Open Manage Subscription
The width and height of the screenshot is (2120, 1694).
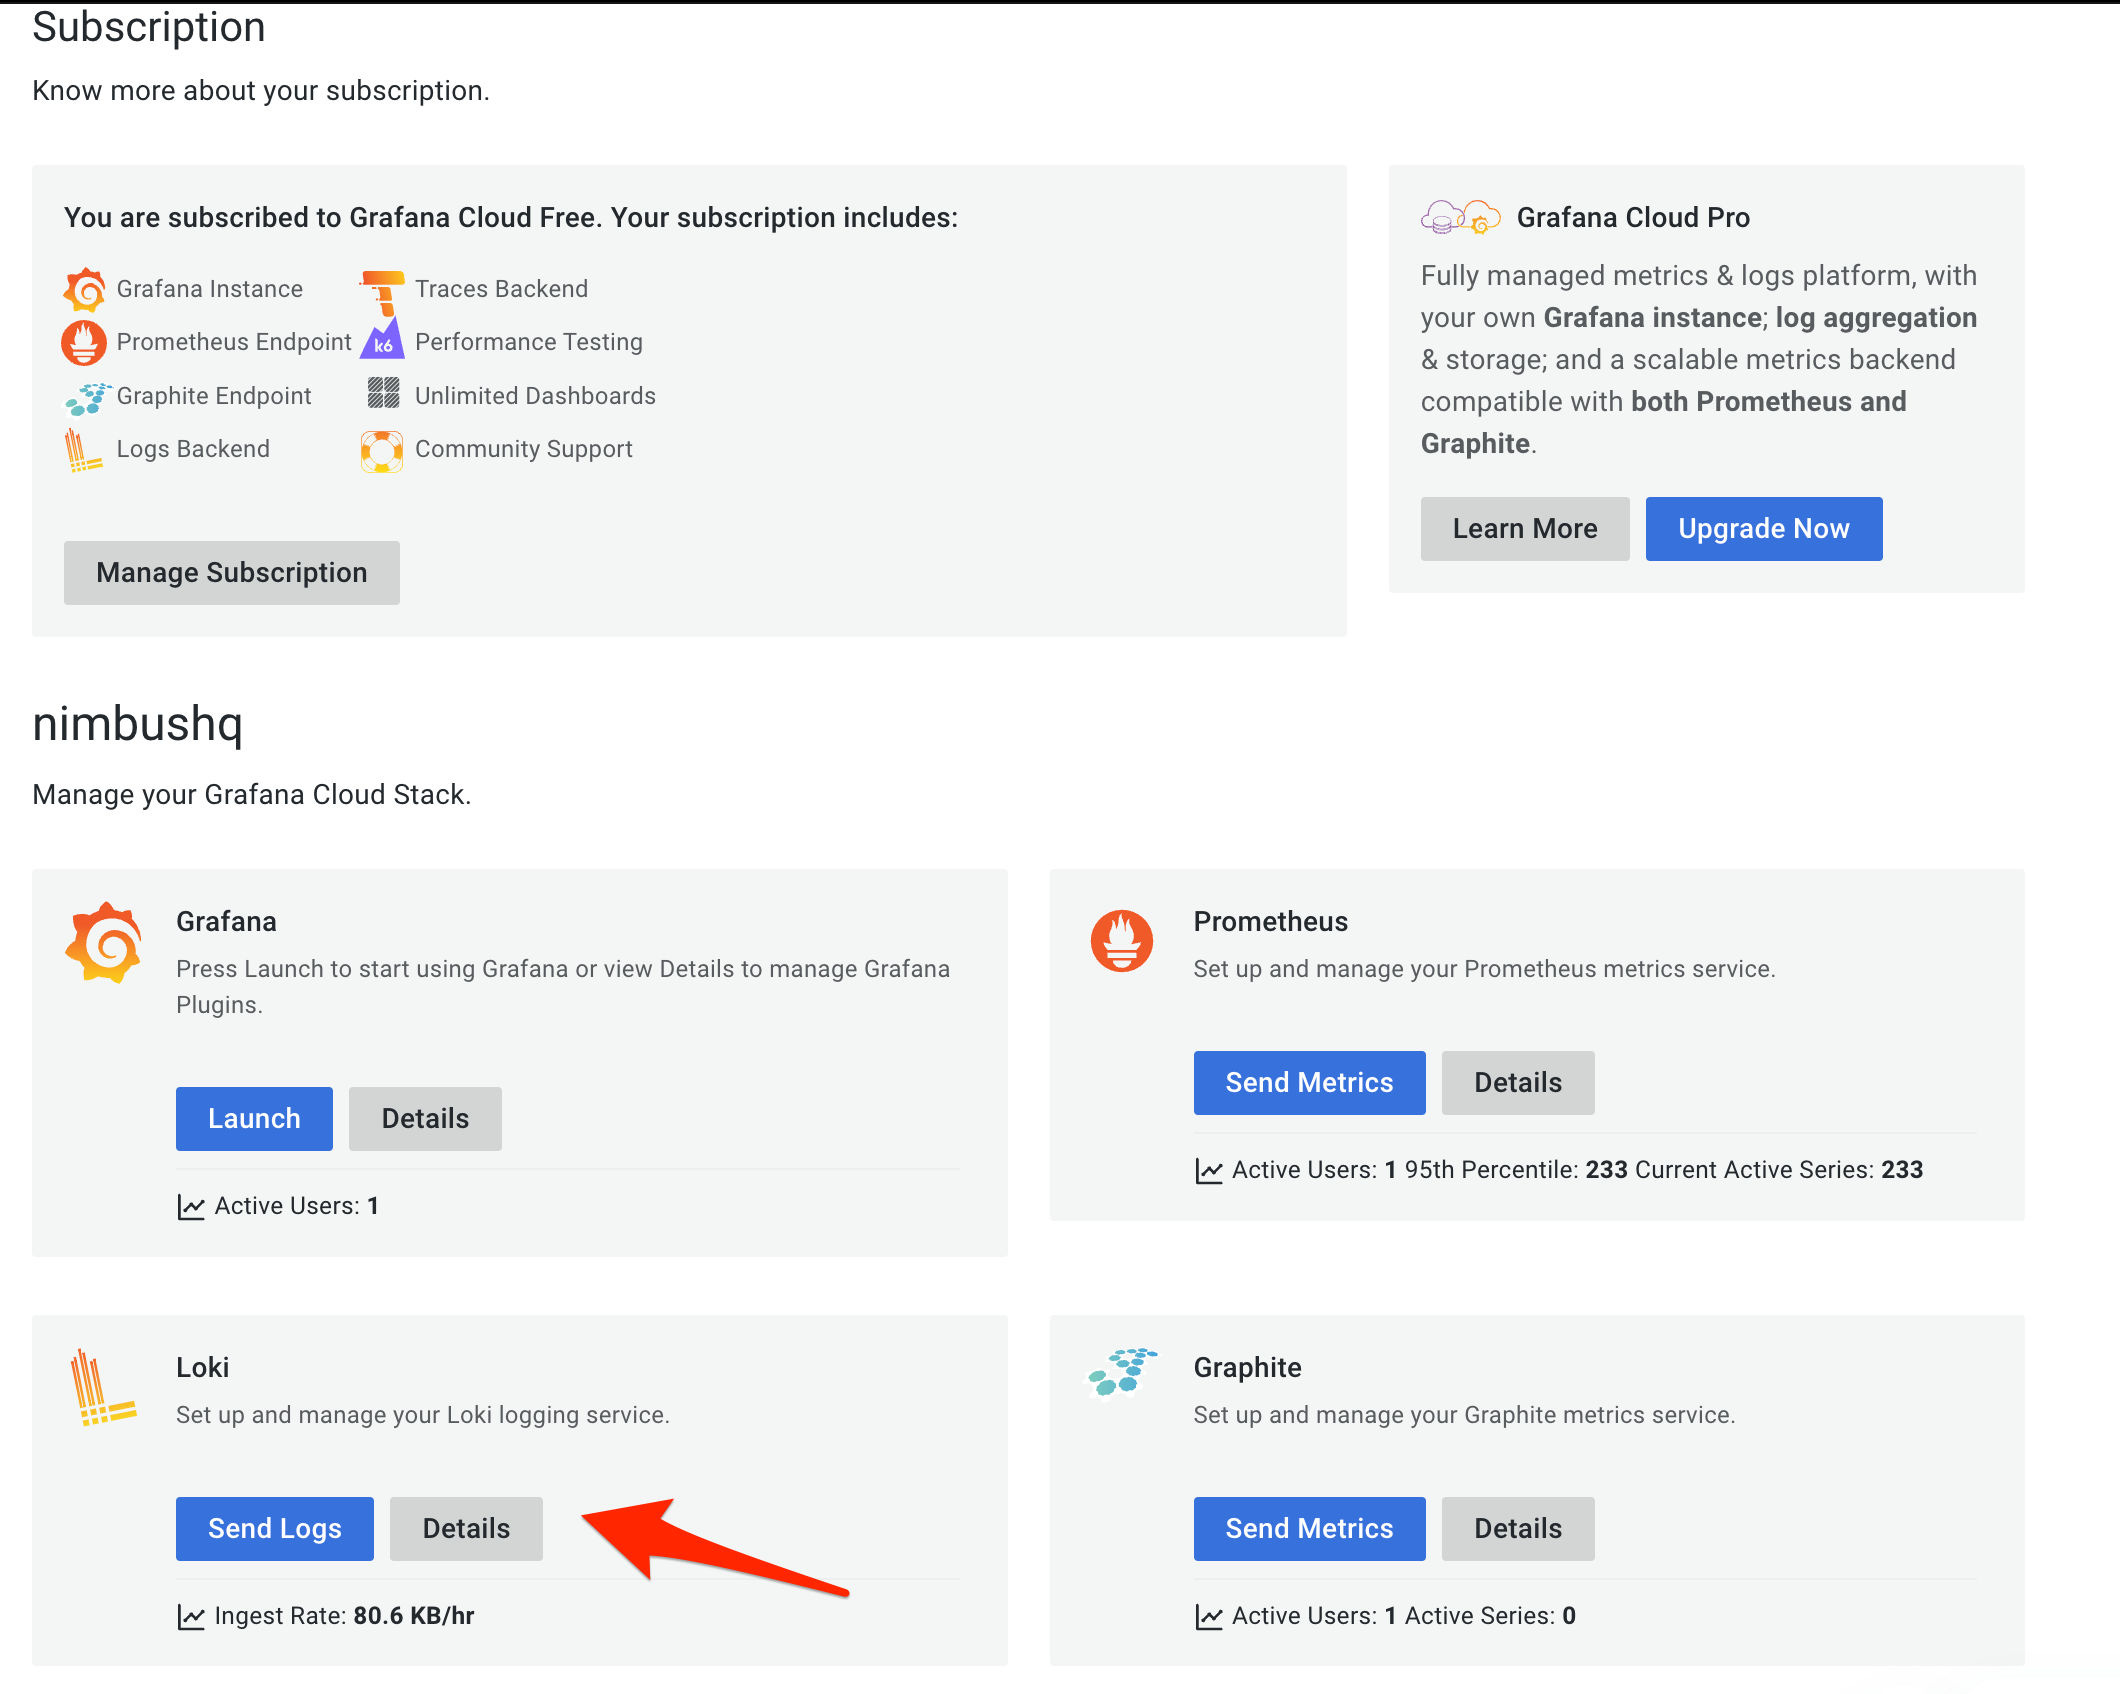coord(232,573)
